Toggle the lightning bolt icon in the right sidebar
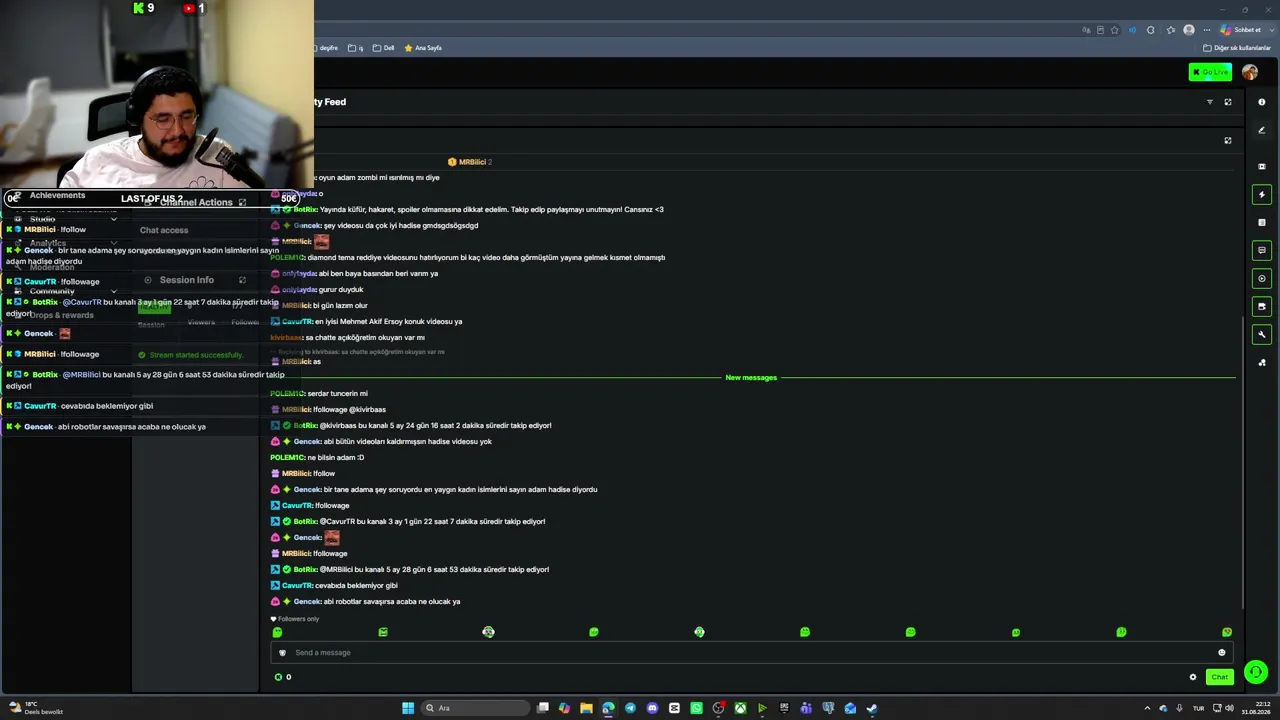Screen dimensions: 1280x720 point(1262,194)
